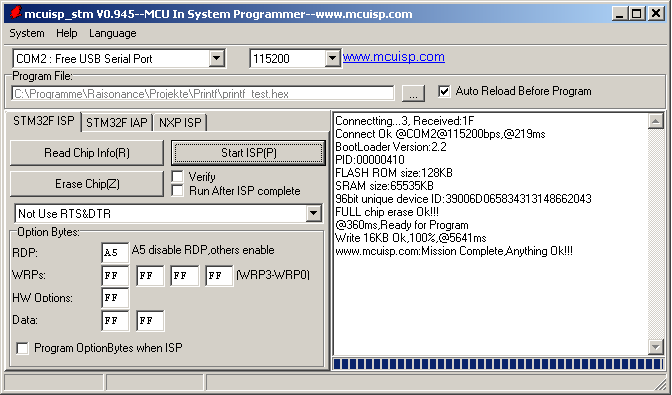Open the www.mcuisp.com link
672x395 pixels.
pos(393,57)
